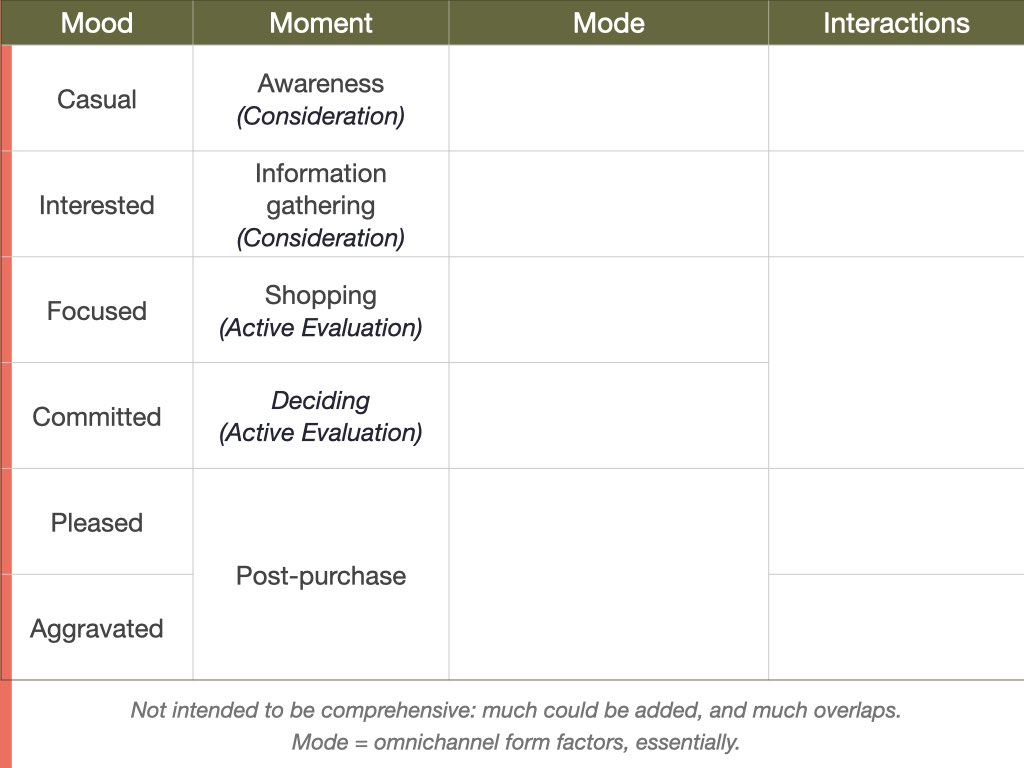Viewport: 1024px width, 768px height.
Task: Click the Committed mood cell
Action: (97, 416)
